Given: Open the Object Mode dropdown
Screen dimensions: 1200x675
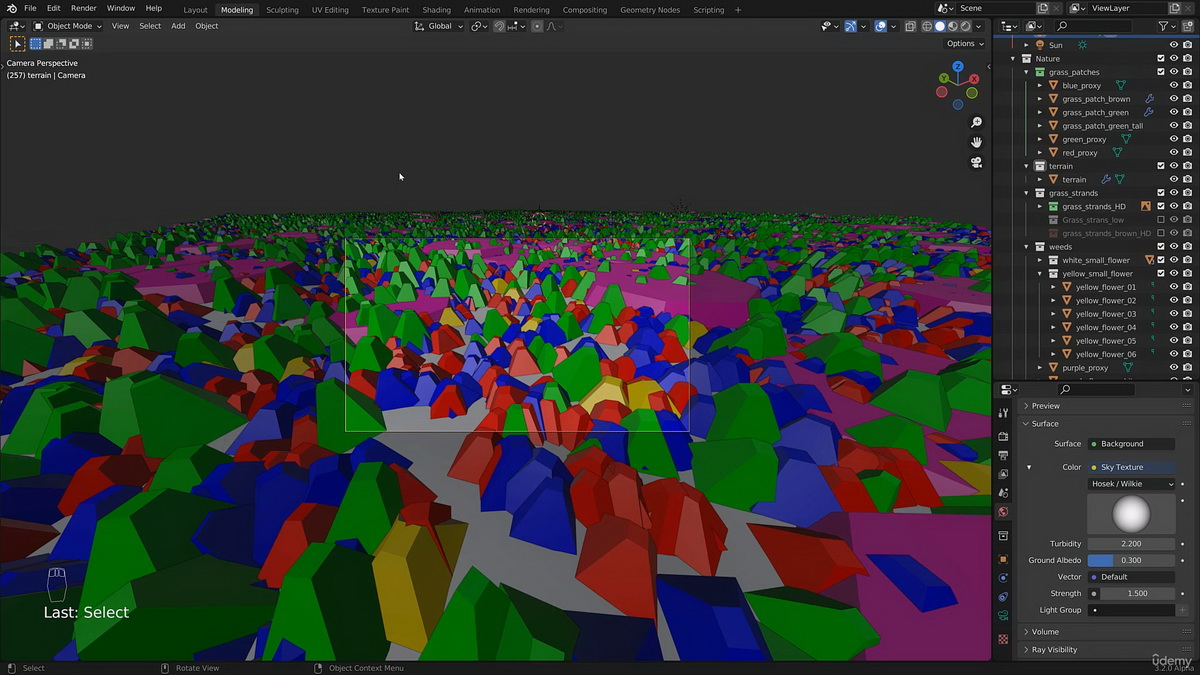Looking at the screenshot, I should coord(68,26).
